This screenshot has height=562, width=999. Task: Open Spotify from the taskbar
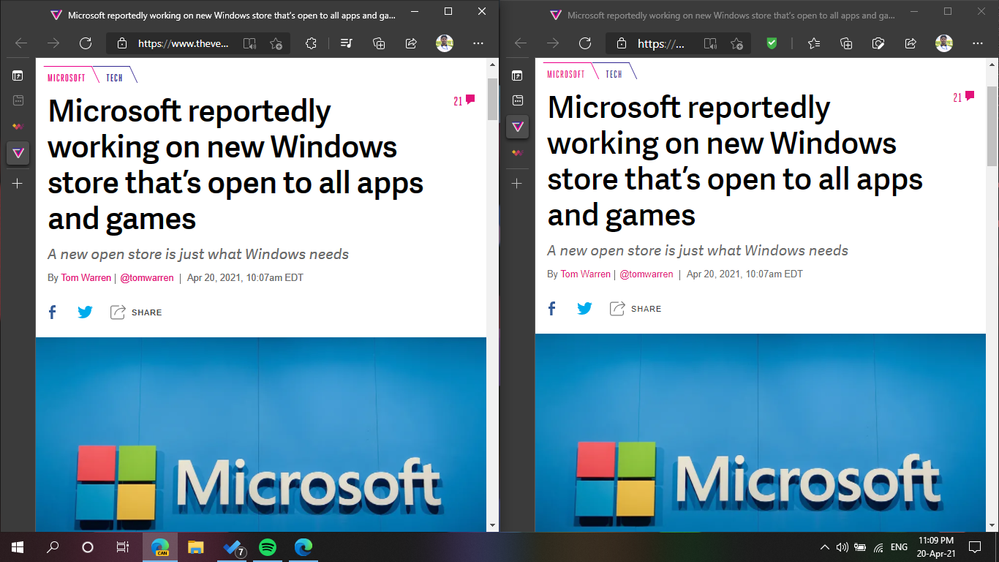(x=268, y=547)
